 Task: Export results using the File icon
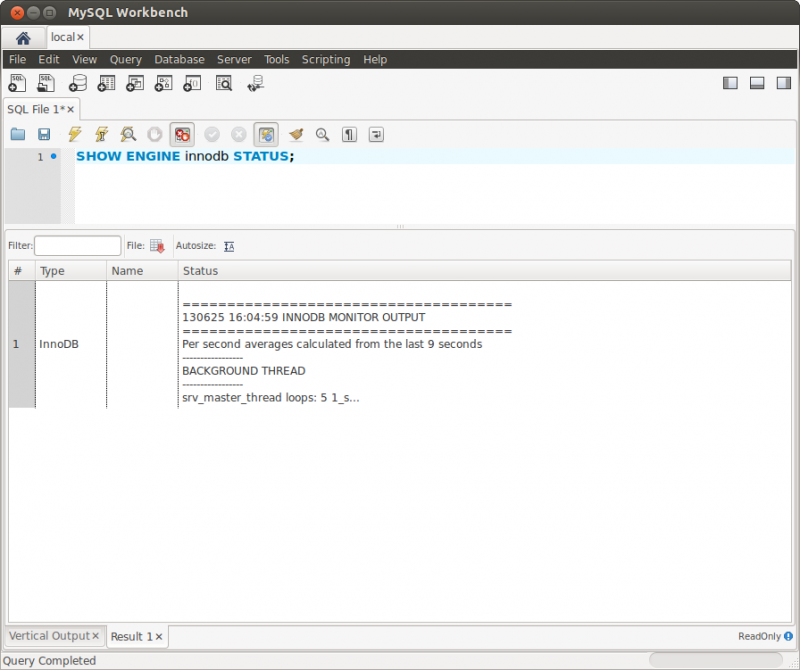coord(157,246)
